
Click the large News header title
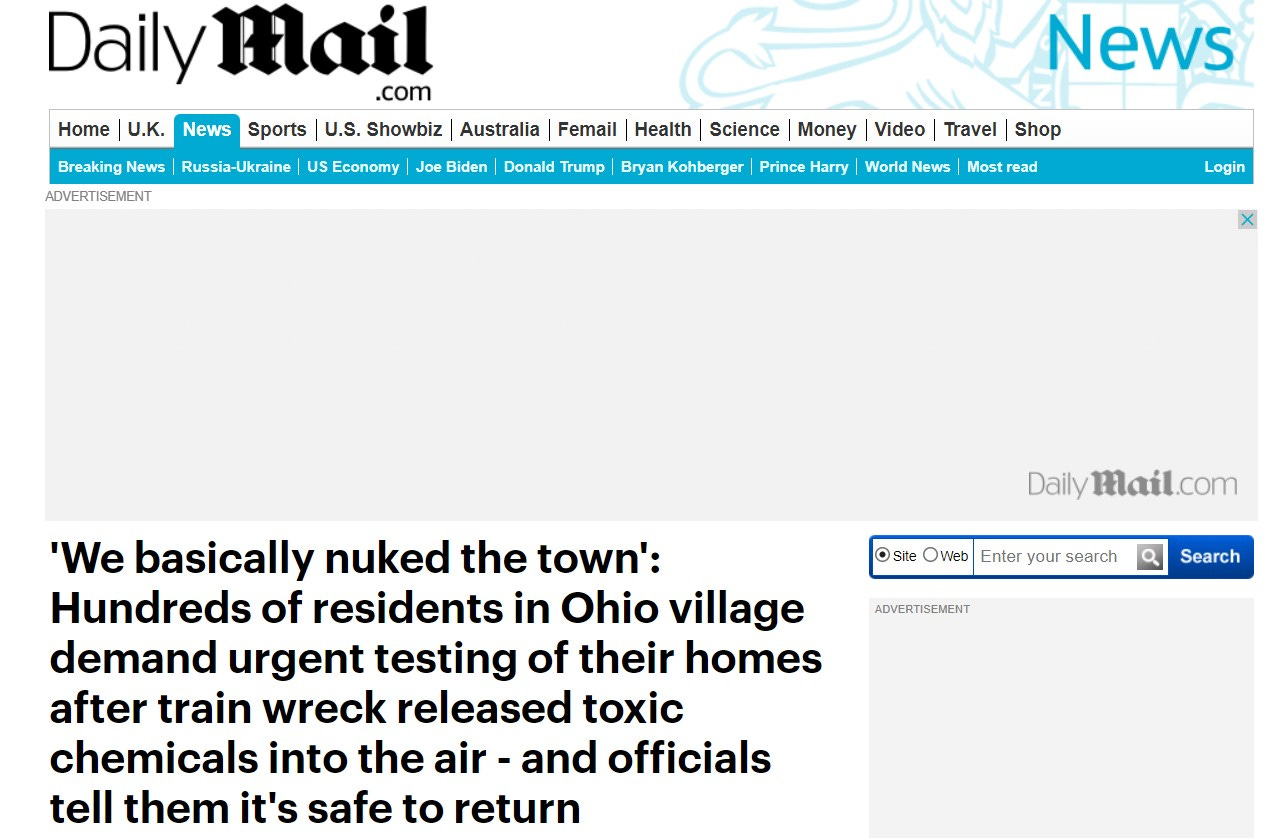tap(1140, 44)
